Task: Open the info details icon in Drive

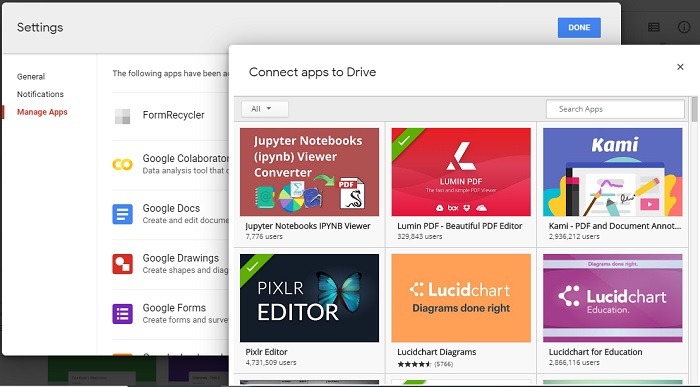Action: [684, 27]
